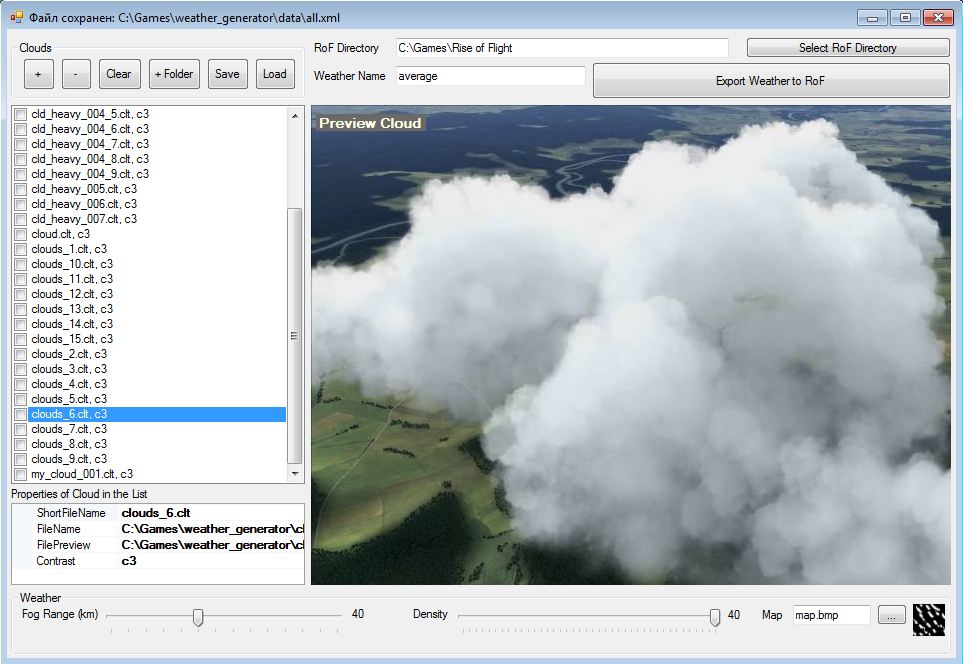
Task: Click the cloud list scroll down arrow
Action: pyautogui.click(x=295, y=474)
